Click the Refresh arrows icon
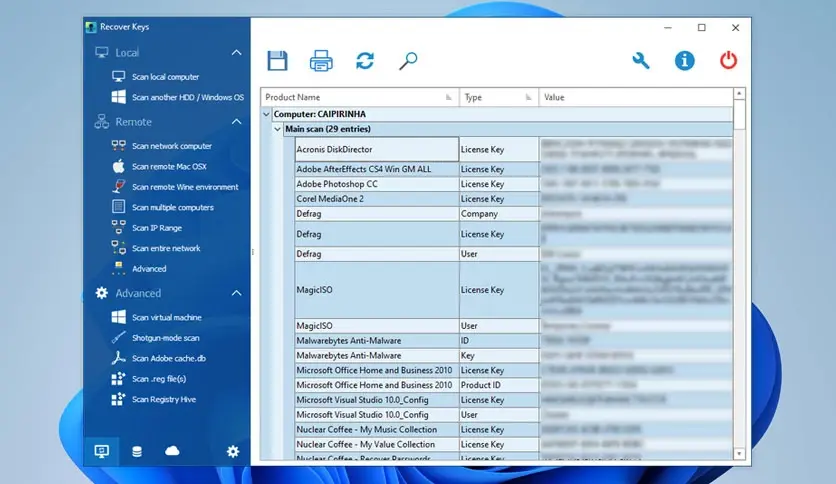The height and width of the screenshot is (484, 836). 365,61
